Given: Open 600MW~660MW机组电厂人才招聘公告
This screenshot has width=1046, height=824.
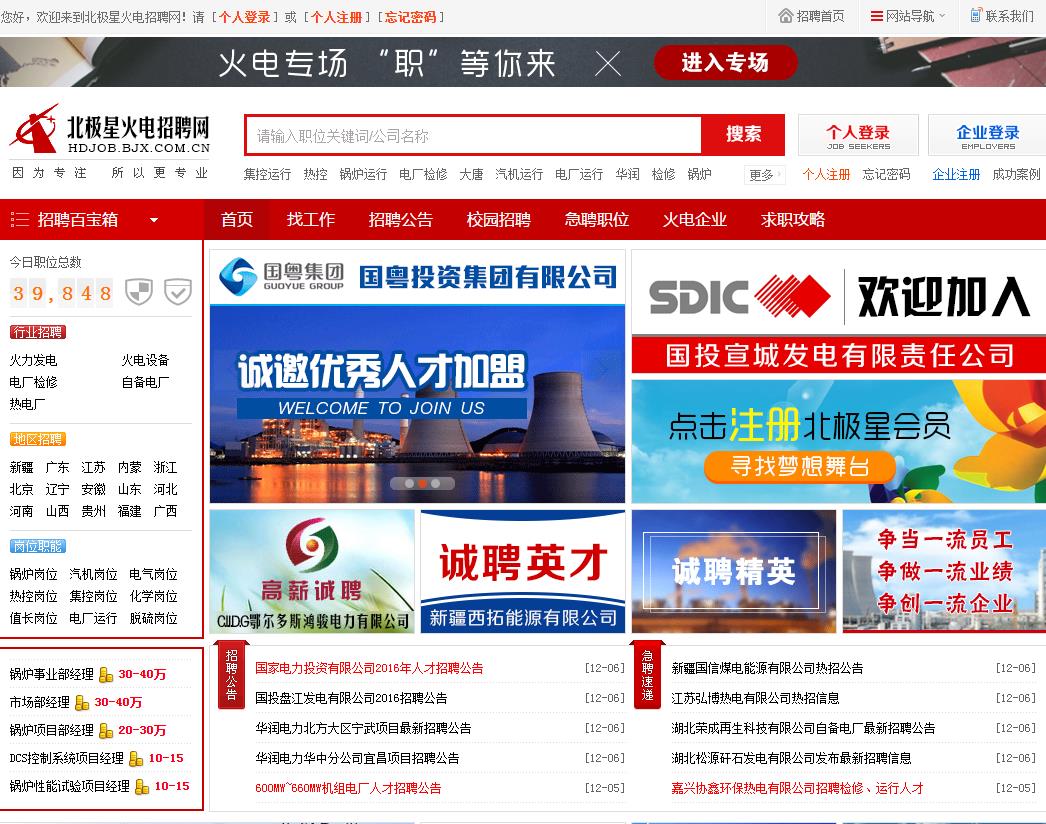Looking at the screenshot, I should point(348,788).
